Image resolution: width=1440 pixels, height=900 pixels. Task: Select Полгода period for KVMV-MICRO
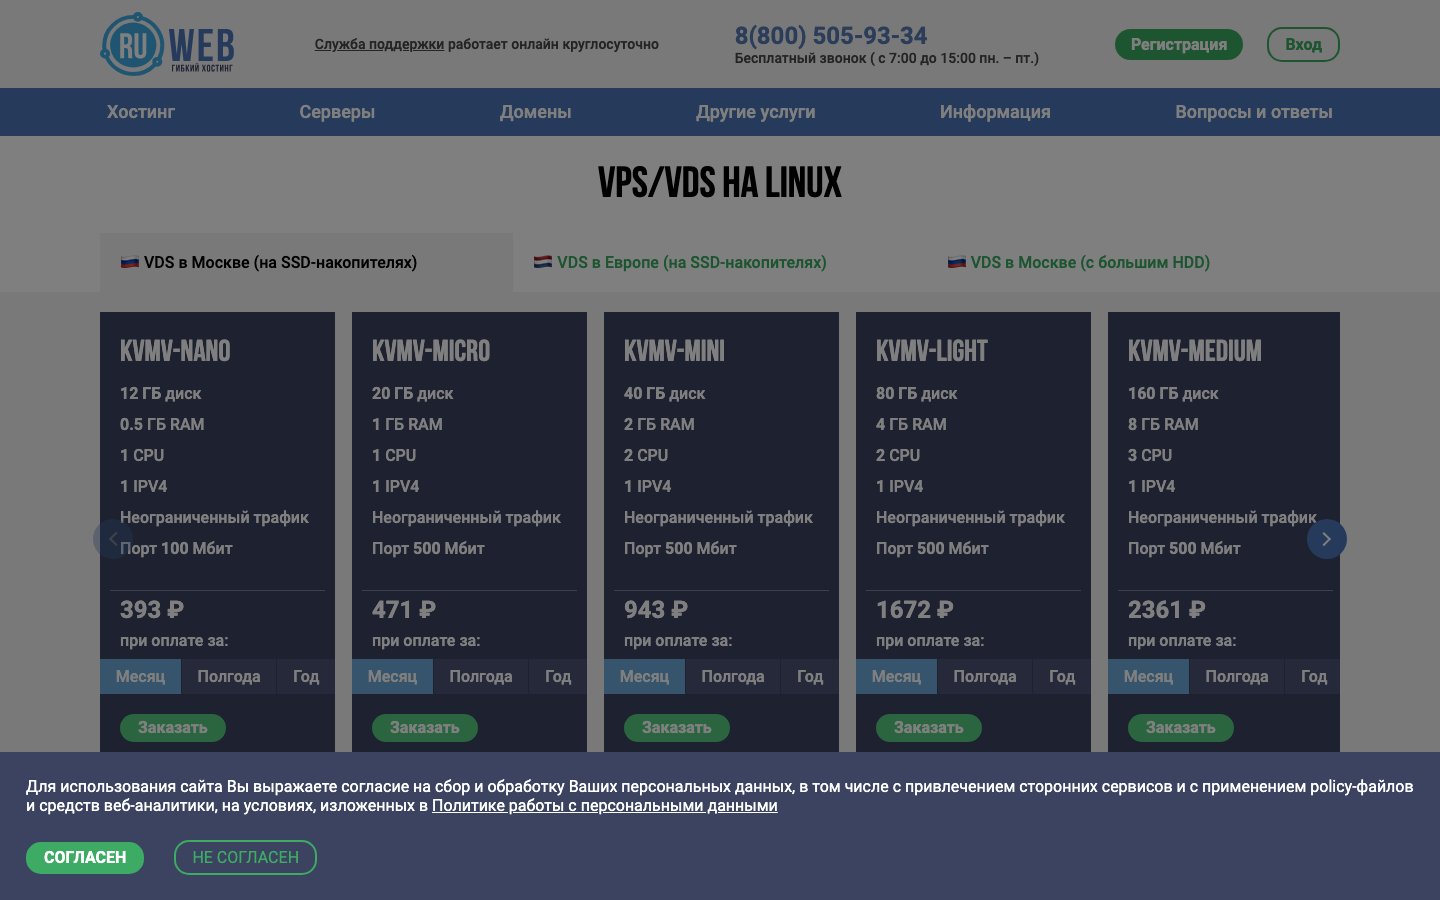481,677
